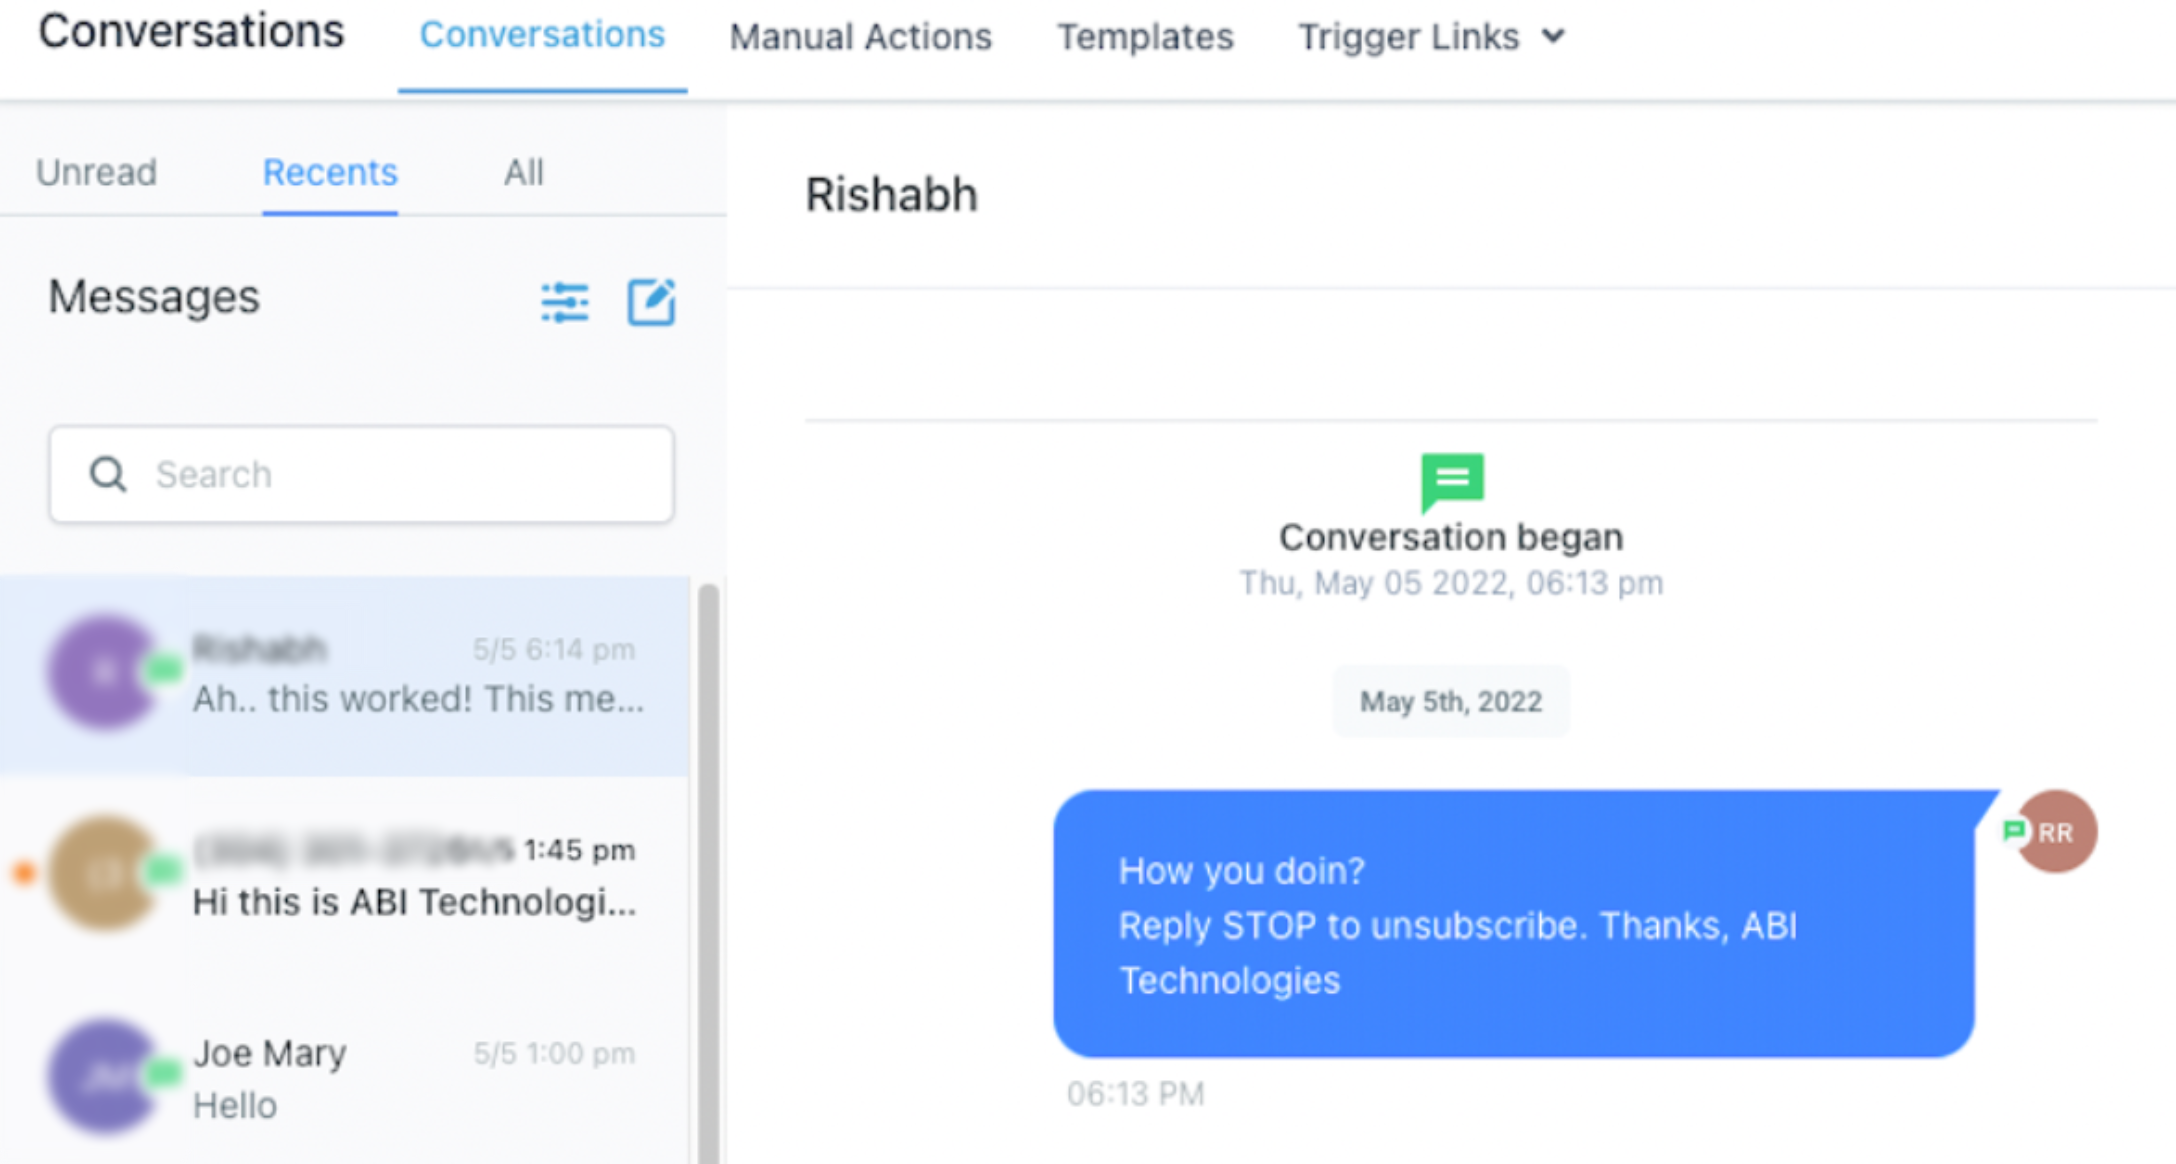This screenshot has height=1164, width=2176.
Task: Expand the Trigger Links dropdown
Action: click(x=1431, y=37)
